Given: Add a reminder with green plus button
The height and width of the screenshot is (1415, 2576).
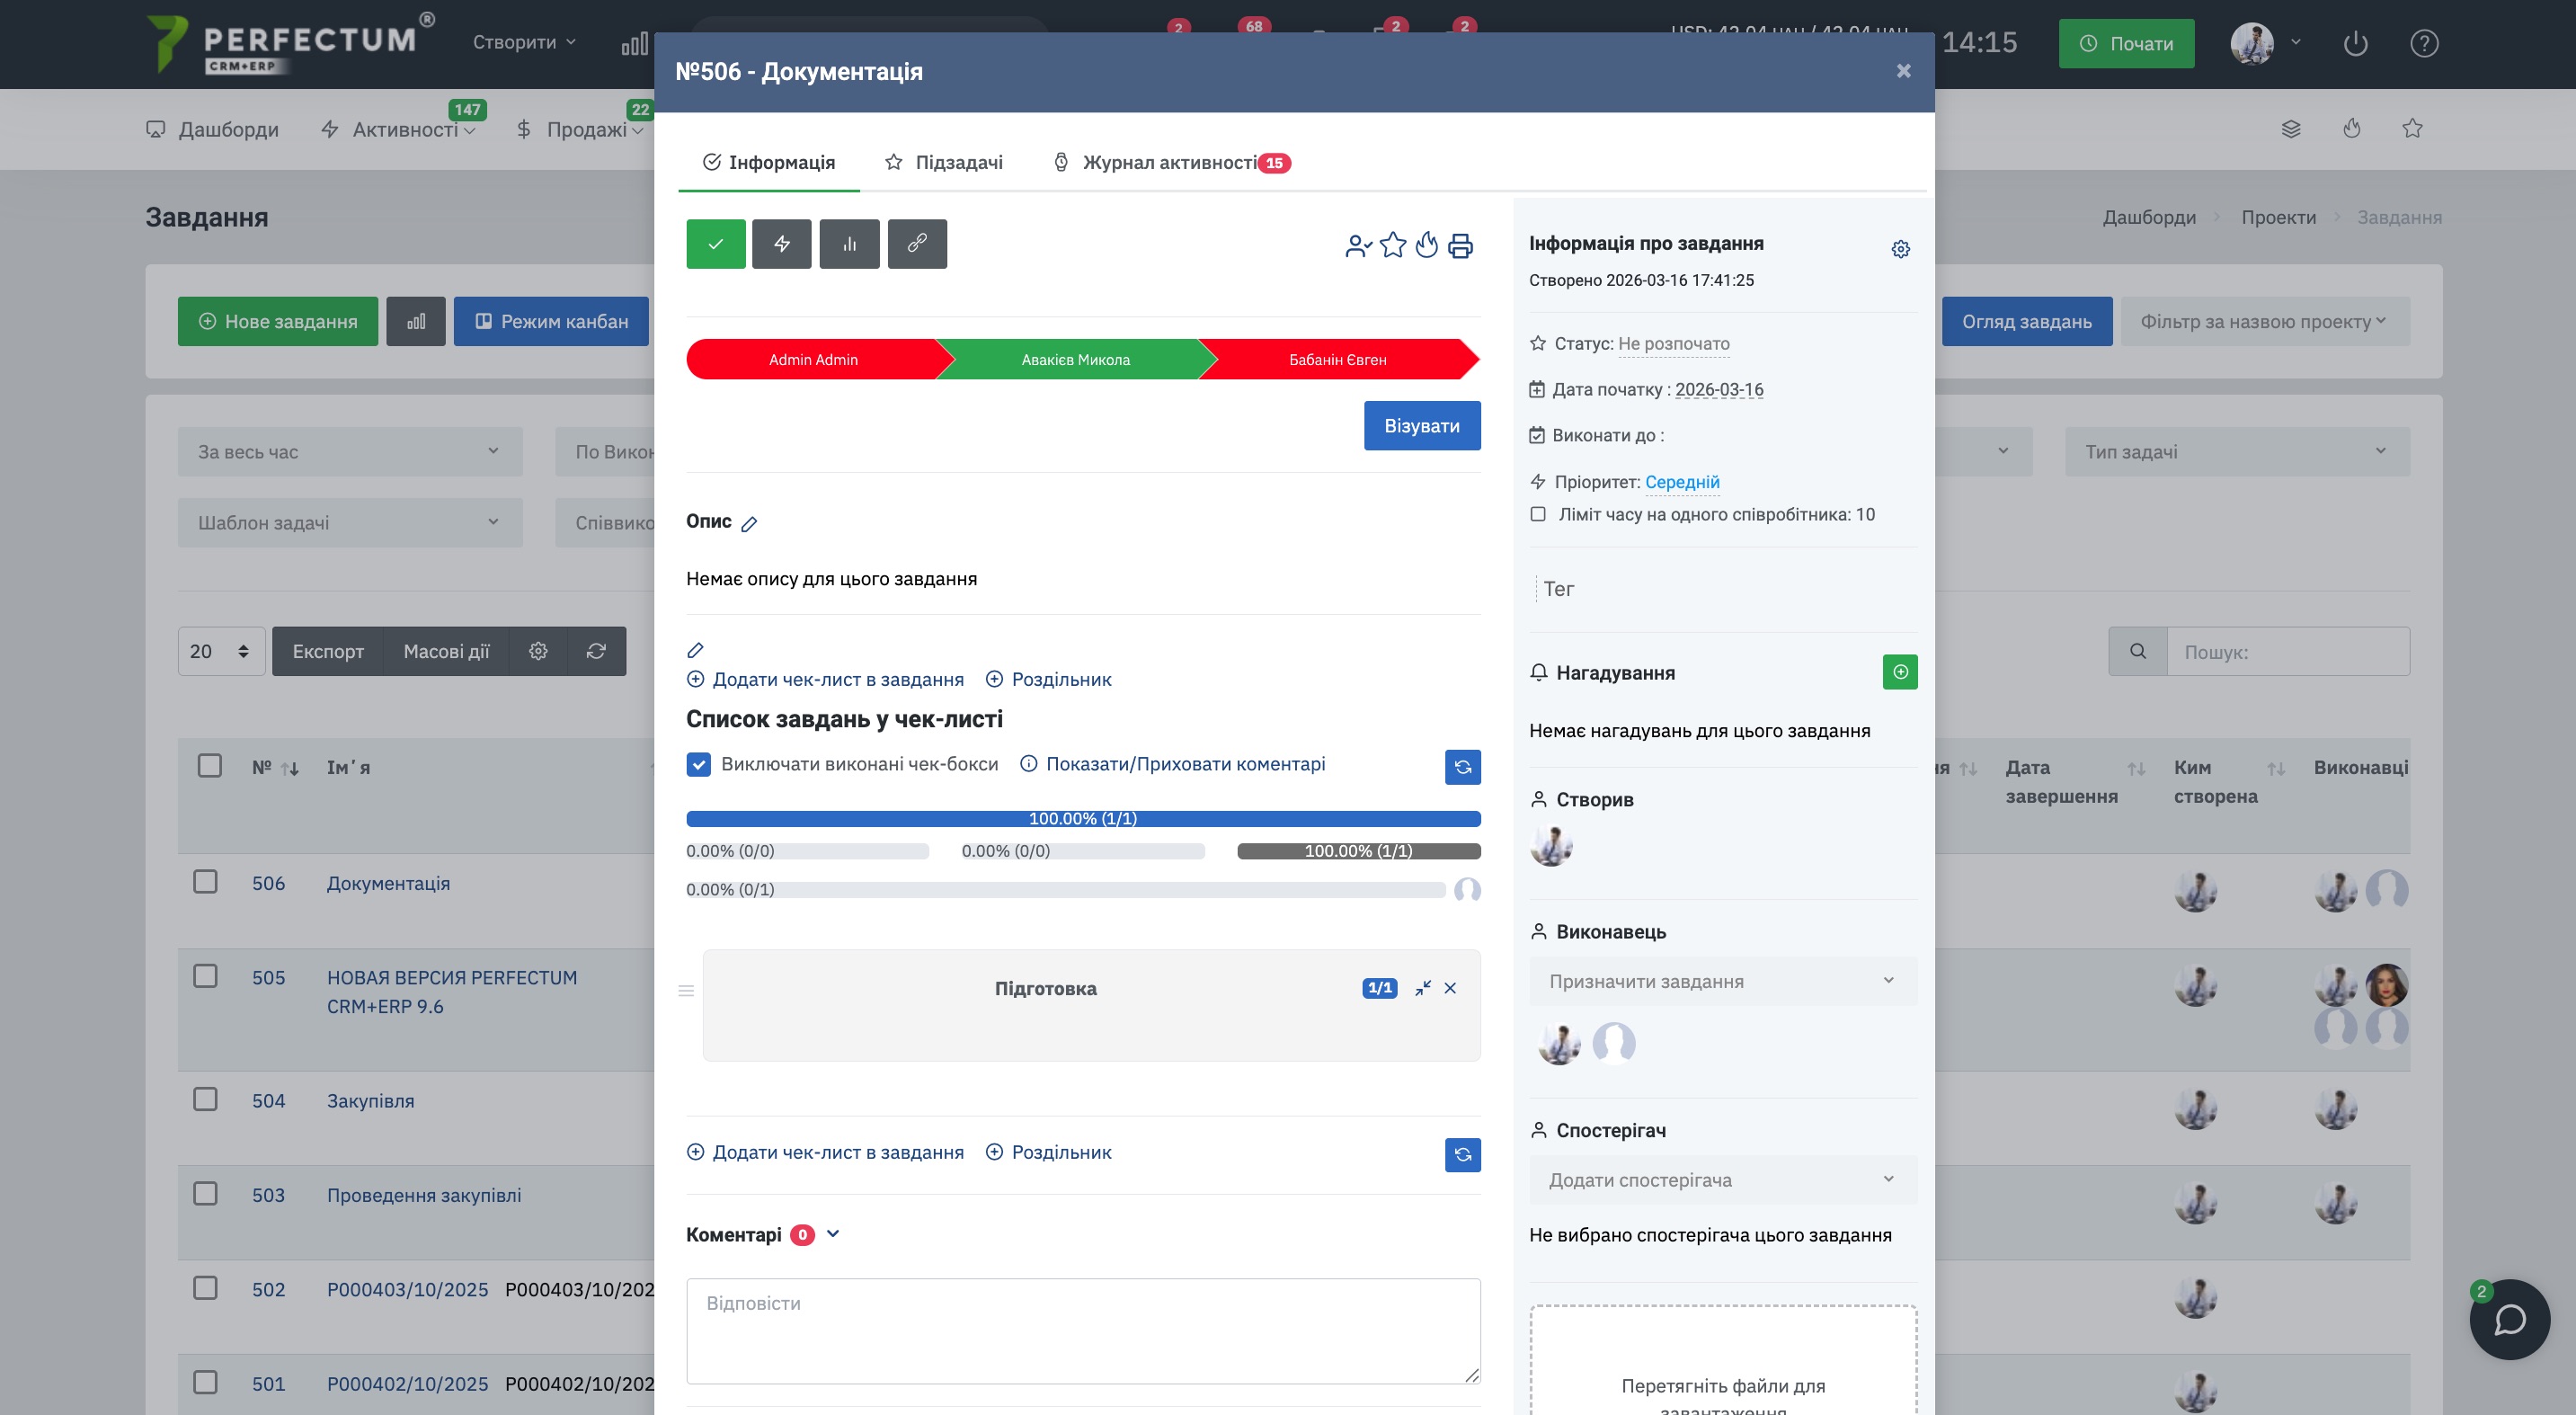Looking at the screenshot, I should pos(1899,672).
